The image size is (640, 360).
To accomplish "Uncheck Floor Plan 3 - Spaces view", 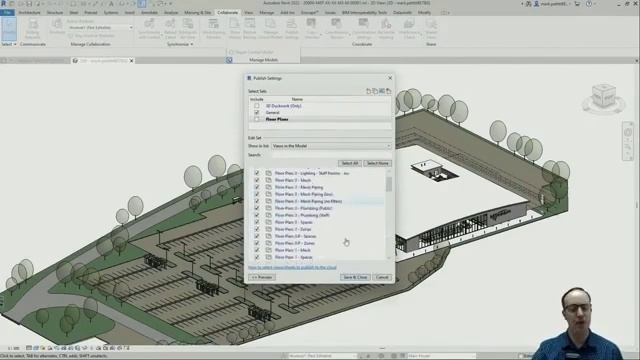I will point(257,222).
